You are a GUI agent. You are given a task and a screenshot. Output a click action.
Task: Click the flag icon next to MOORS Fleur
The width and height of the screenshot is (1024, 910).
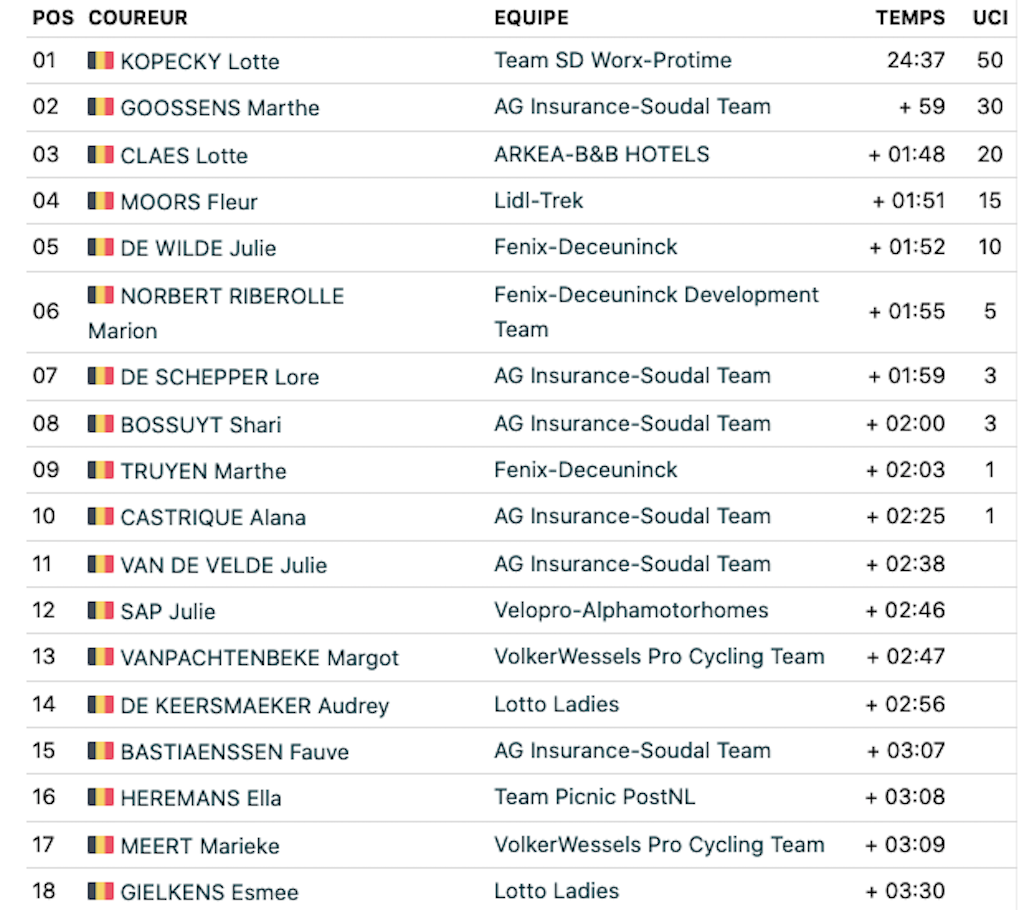(x=101, y=201)
